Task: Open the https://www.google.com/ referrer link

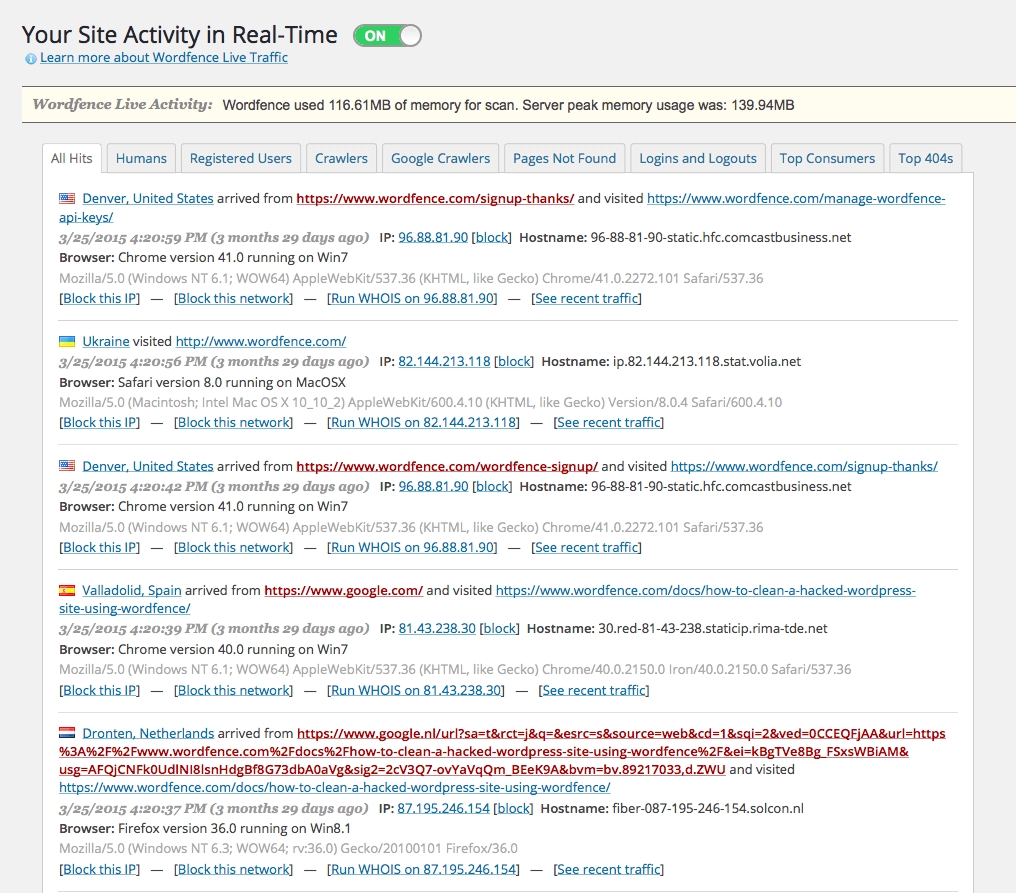Action: [343, 590]
